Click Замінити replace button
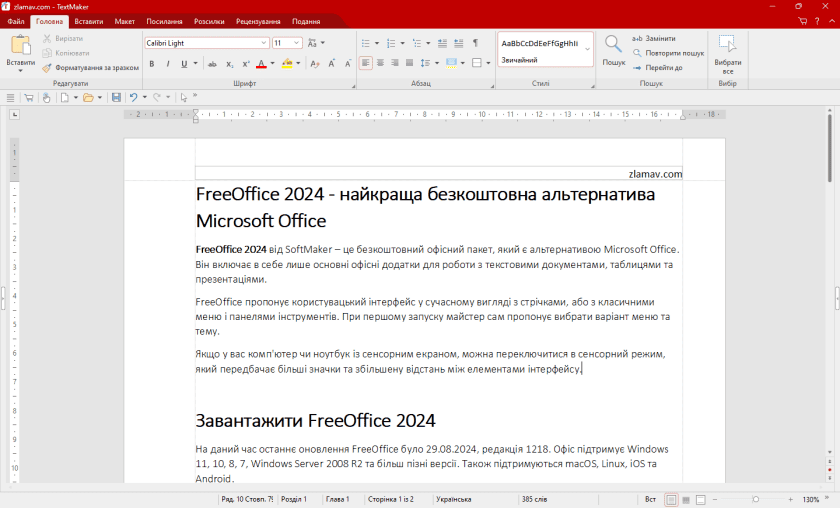The image size is (840, 508). click(654, 39)
